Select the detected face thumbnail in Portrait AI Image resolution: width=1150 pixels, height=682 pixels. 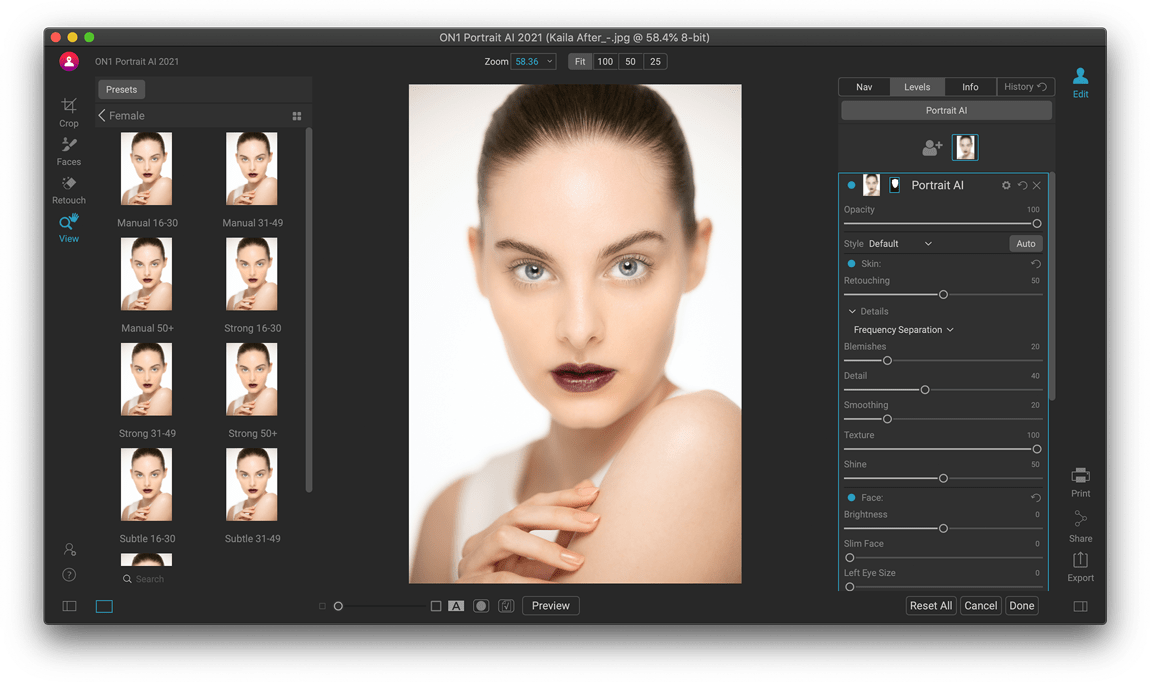965,147
